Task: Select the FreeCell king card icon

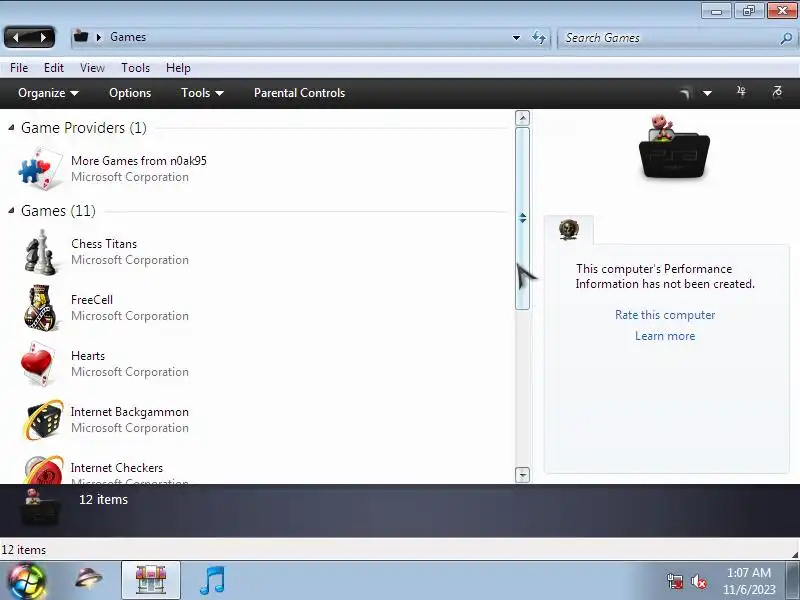Action: 40,308
